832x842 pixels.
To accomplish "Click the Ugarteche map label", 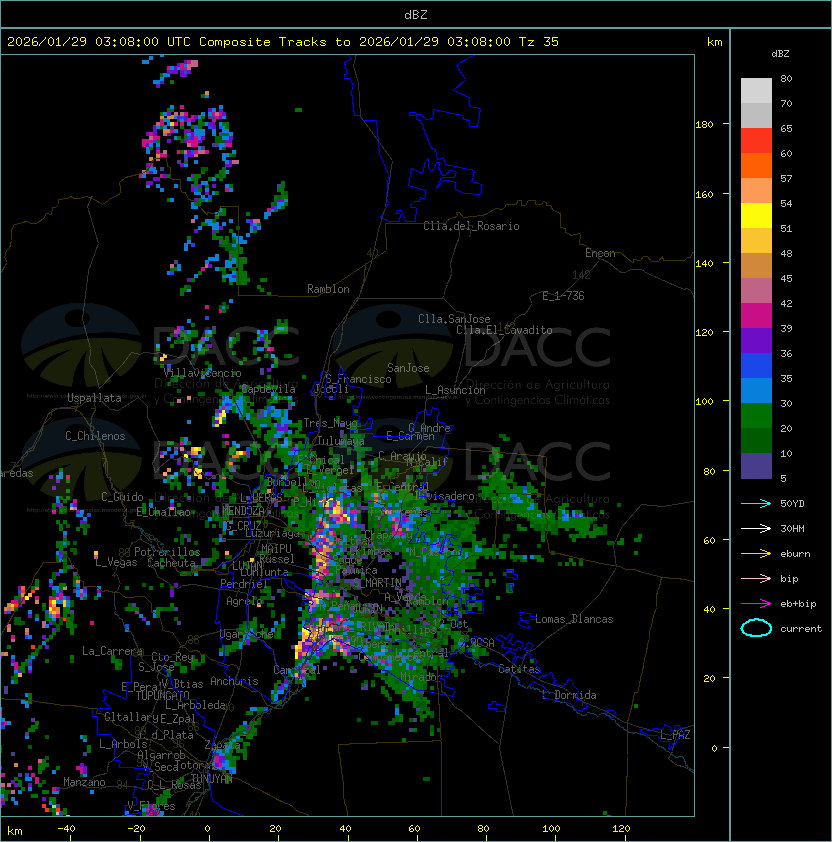I will click(x=247, y=635).
